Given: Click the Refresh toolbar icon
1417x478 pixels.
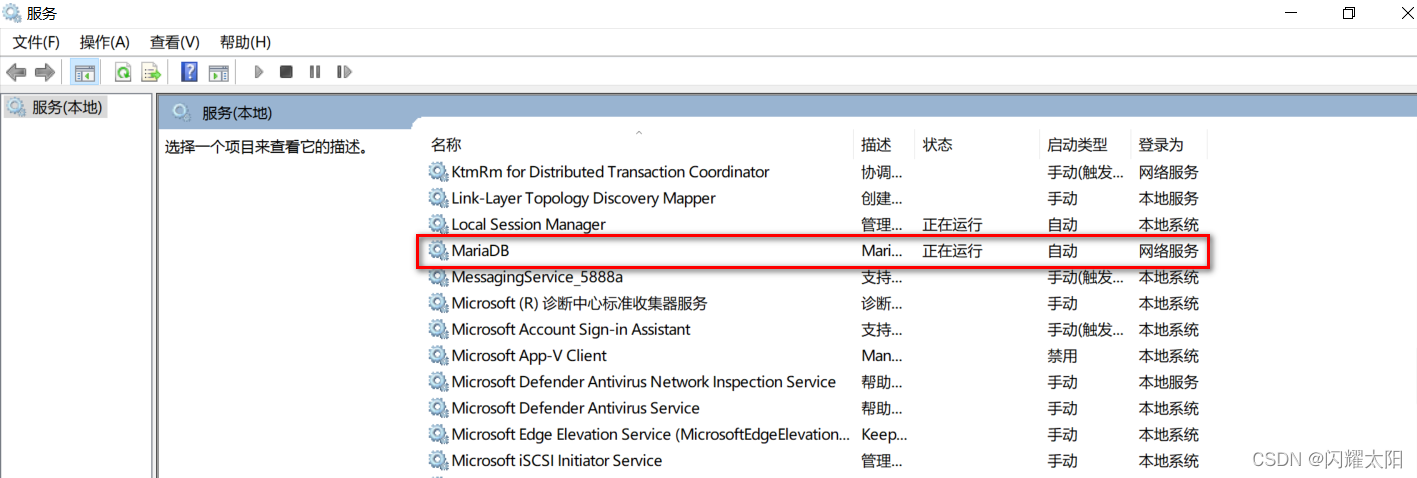Looking at the screenshot, I should (123, 72).
